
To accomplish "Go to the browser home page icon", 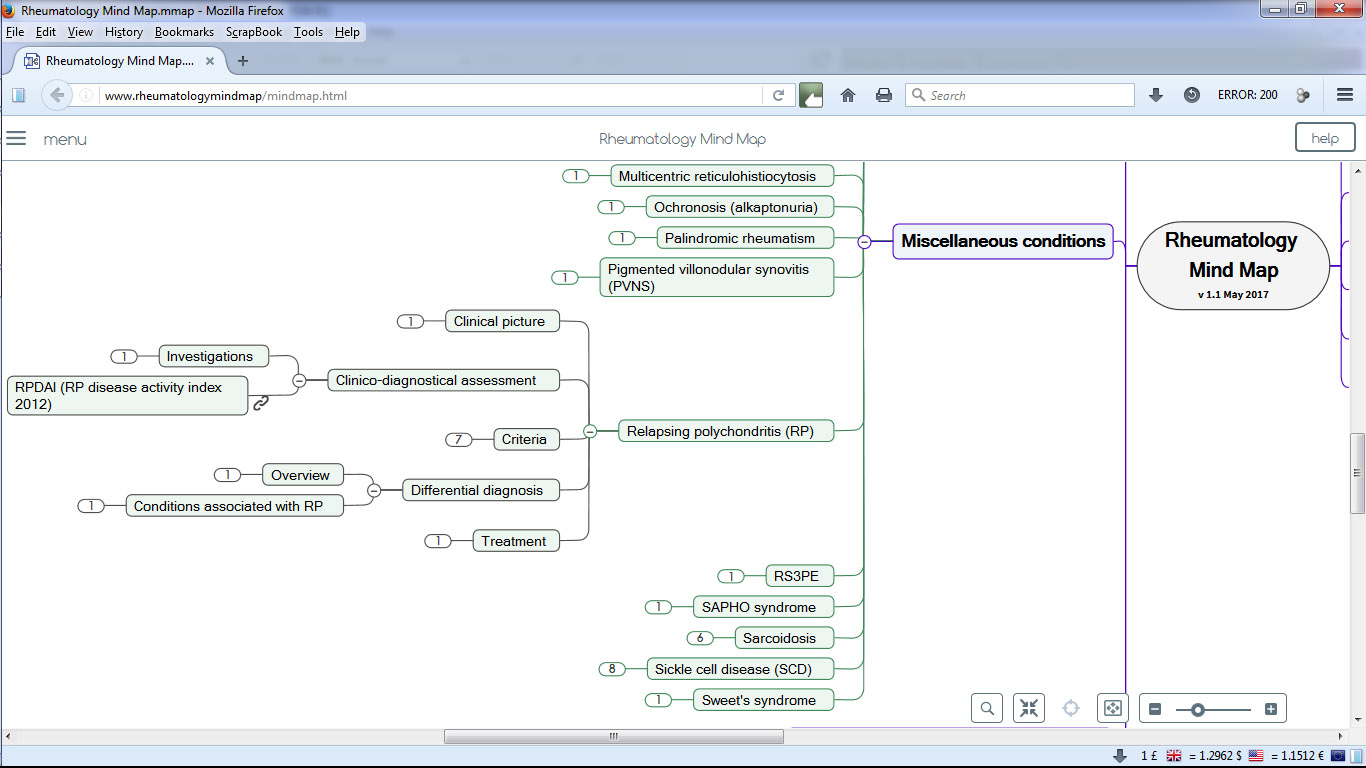I will (x=848, y=95).
